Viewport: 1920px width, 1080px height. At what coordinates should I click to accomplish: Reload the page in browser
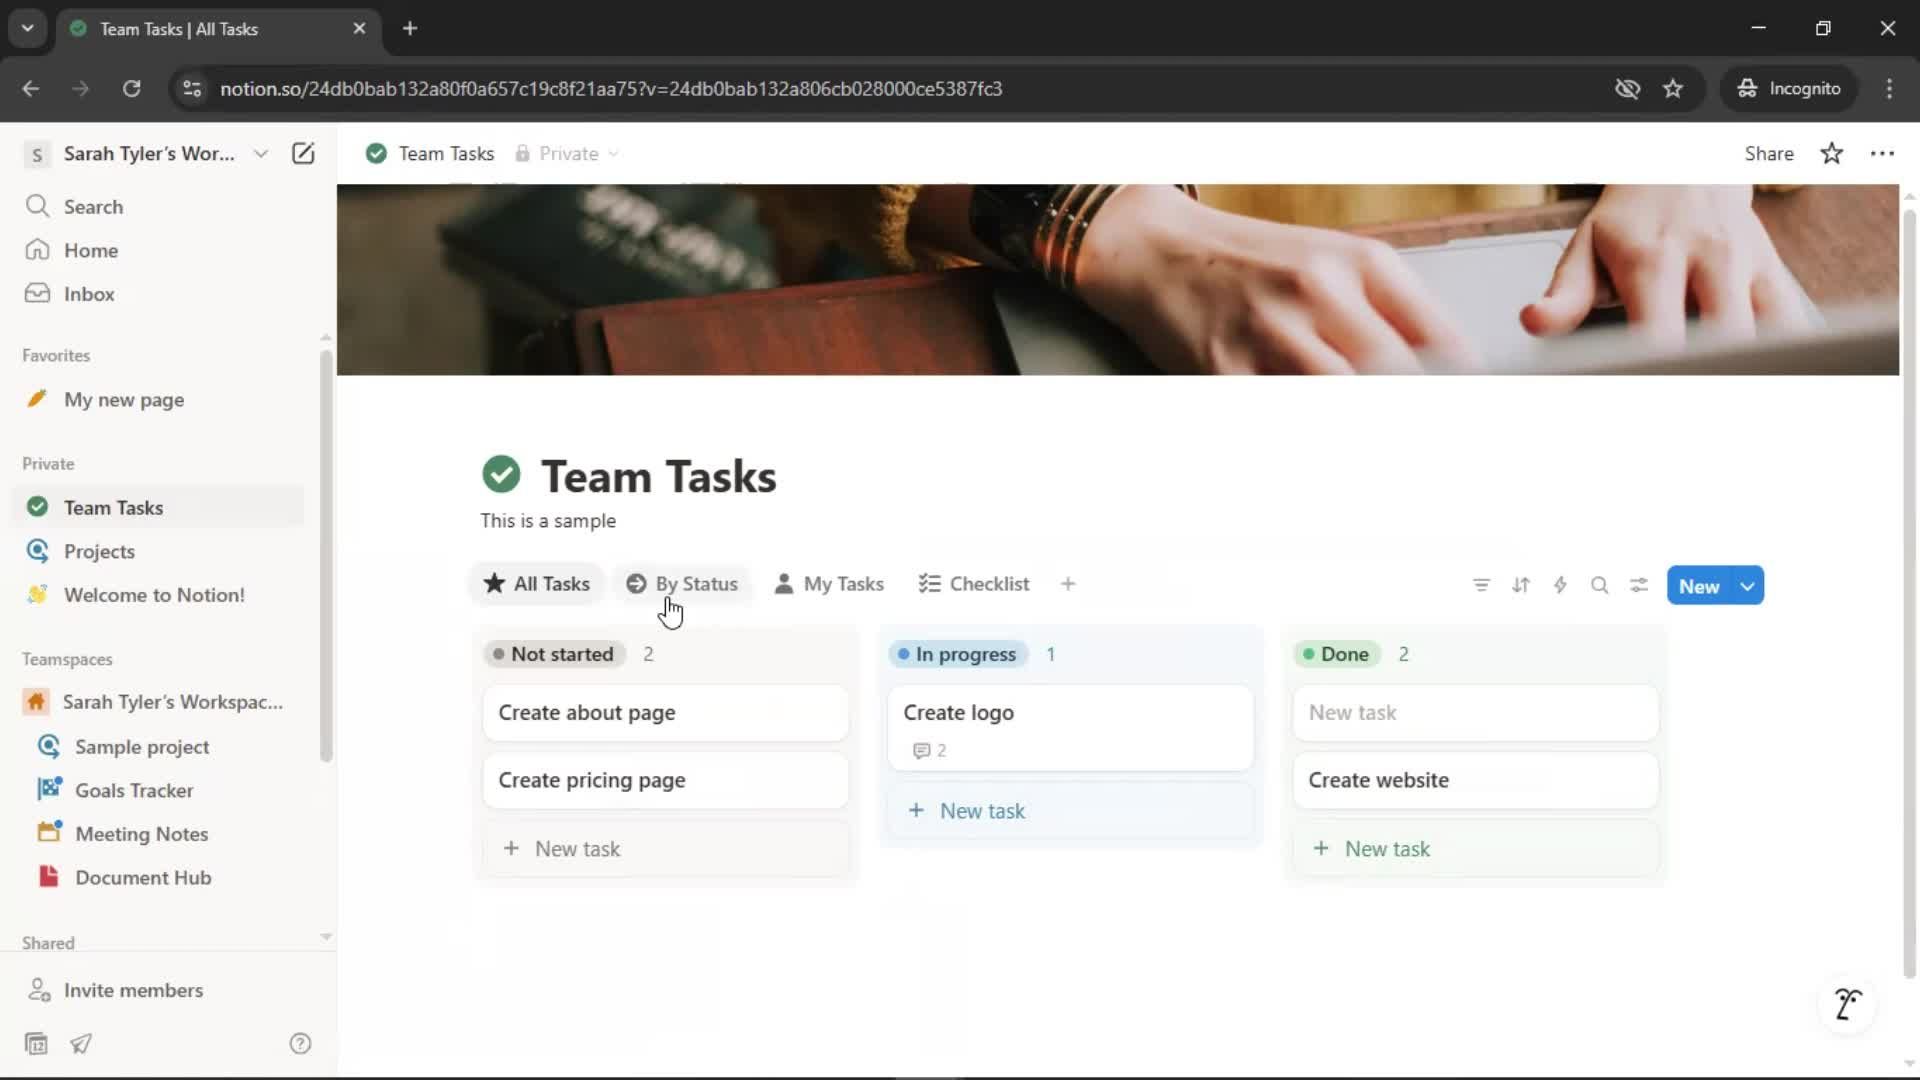[131, 88]
